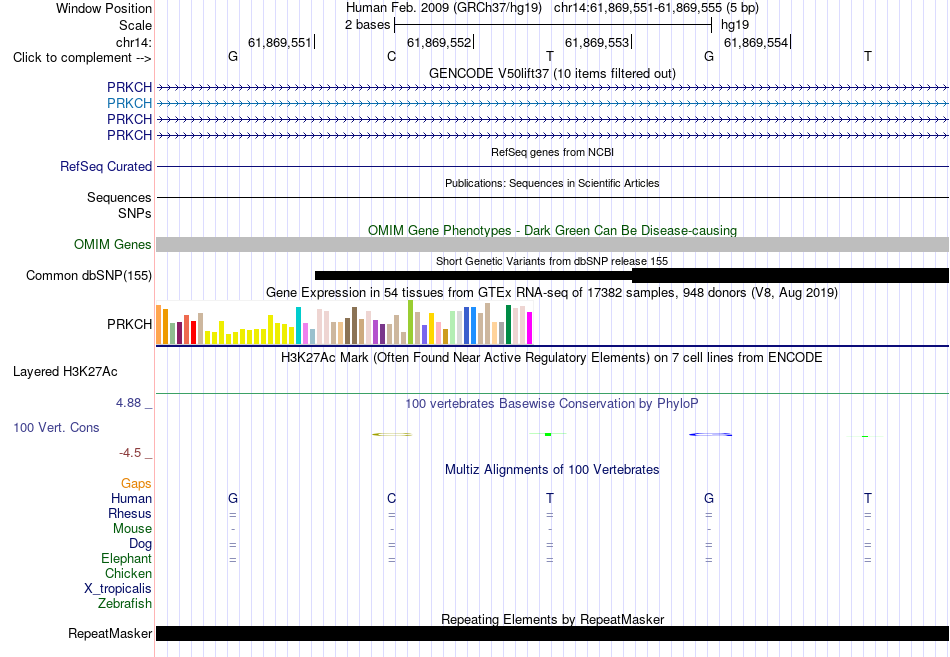
Task: Click the 'Click to complement' label
Action: click(x=82, y=58)
